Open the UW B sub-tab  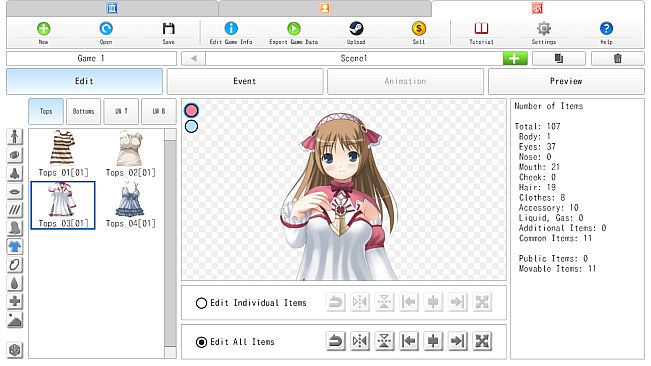(x=159, y=111)
